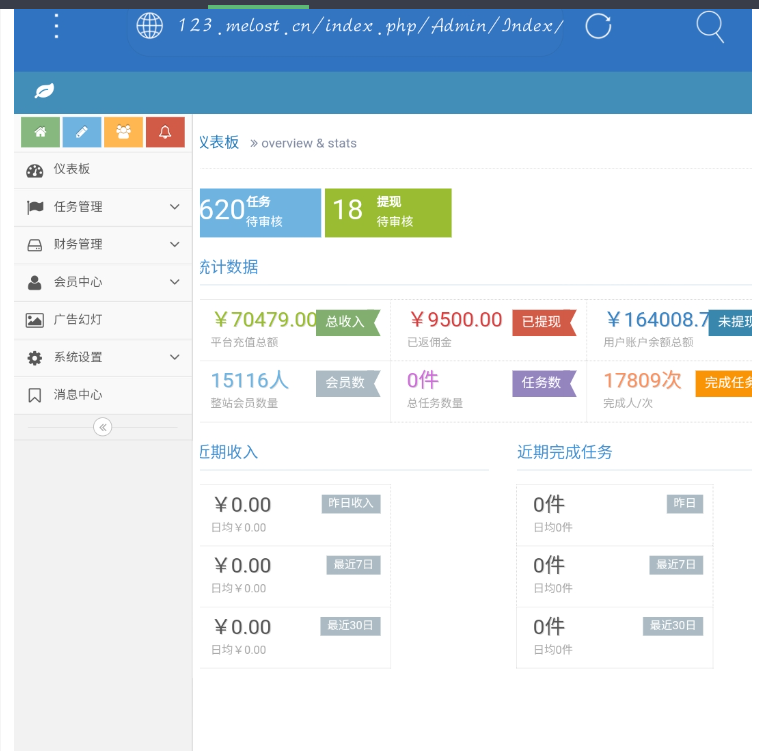Expand the 会员中心 chevron
Screen dimensions: 759x751
pos(175,282)
